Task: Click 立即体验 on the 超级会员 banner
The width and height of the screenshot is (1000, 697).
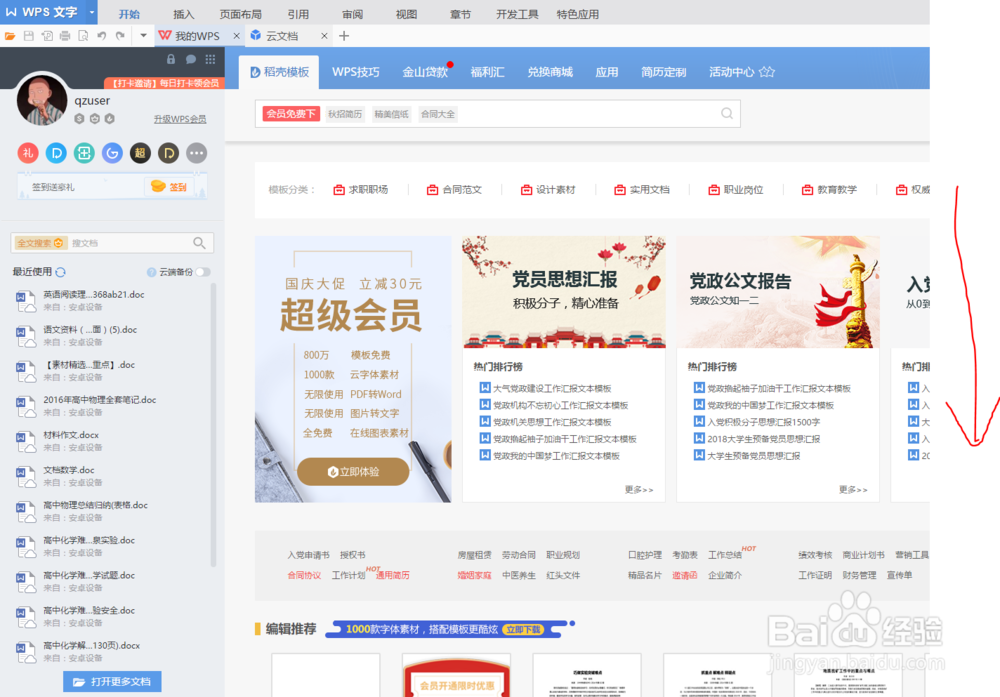Action: 353,472
